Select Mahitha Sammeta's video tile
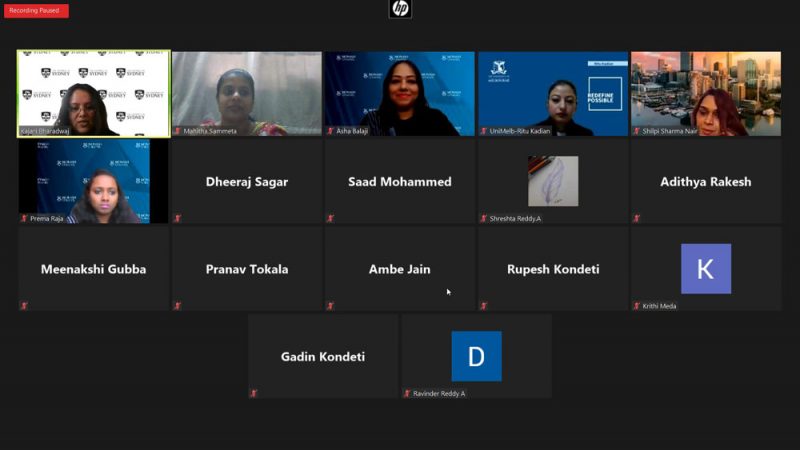 [x=247, y=93]
